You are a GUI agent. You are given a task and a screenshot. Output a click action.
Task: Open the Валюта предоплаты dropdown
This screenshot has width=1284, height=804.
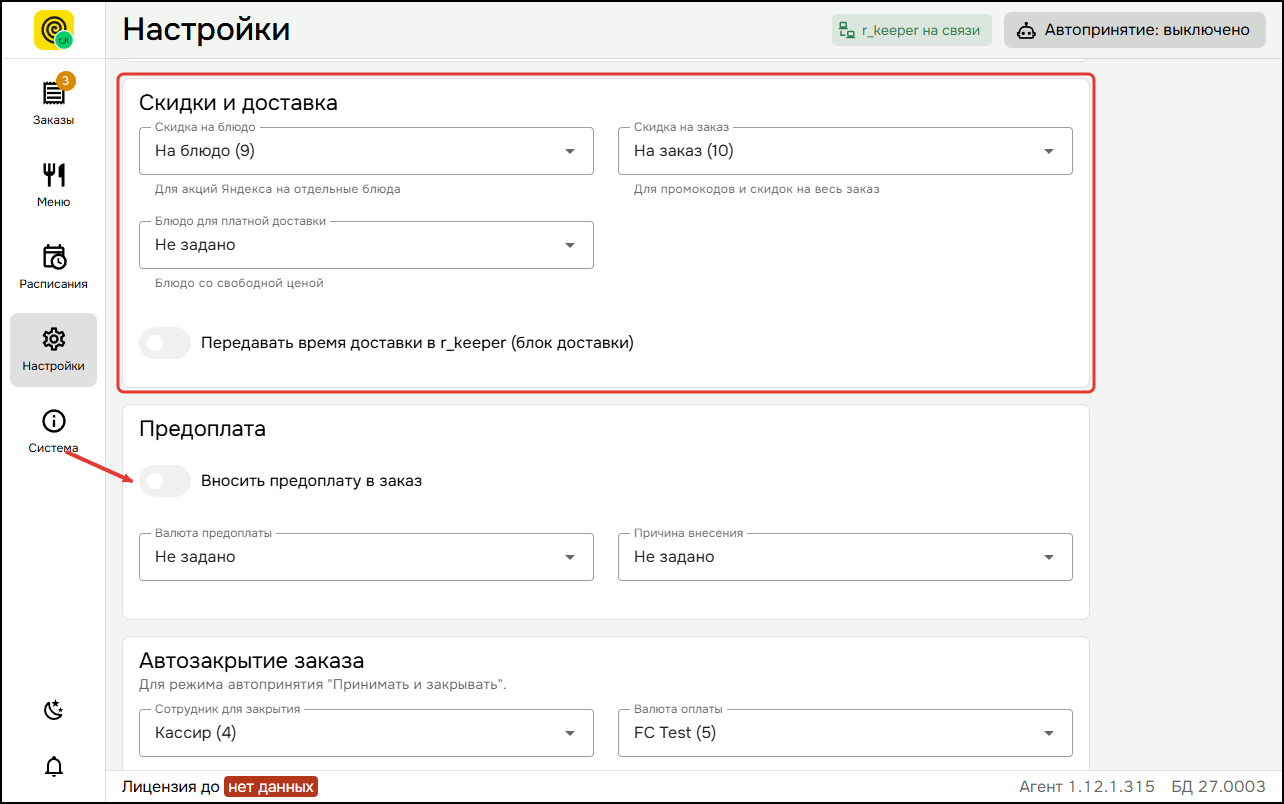(366, 557)
